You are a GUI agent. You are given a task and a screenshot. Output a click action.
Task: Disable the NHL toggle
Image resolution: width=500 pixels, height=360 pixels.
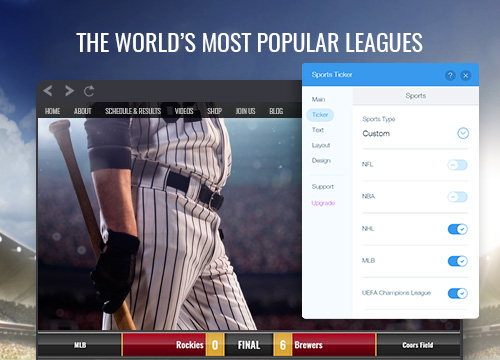coord(458,229)
